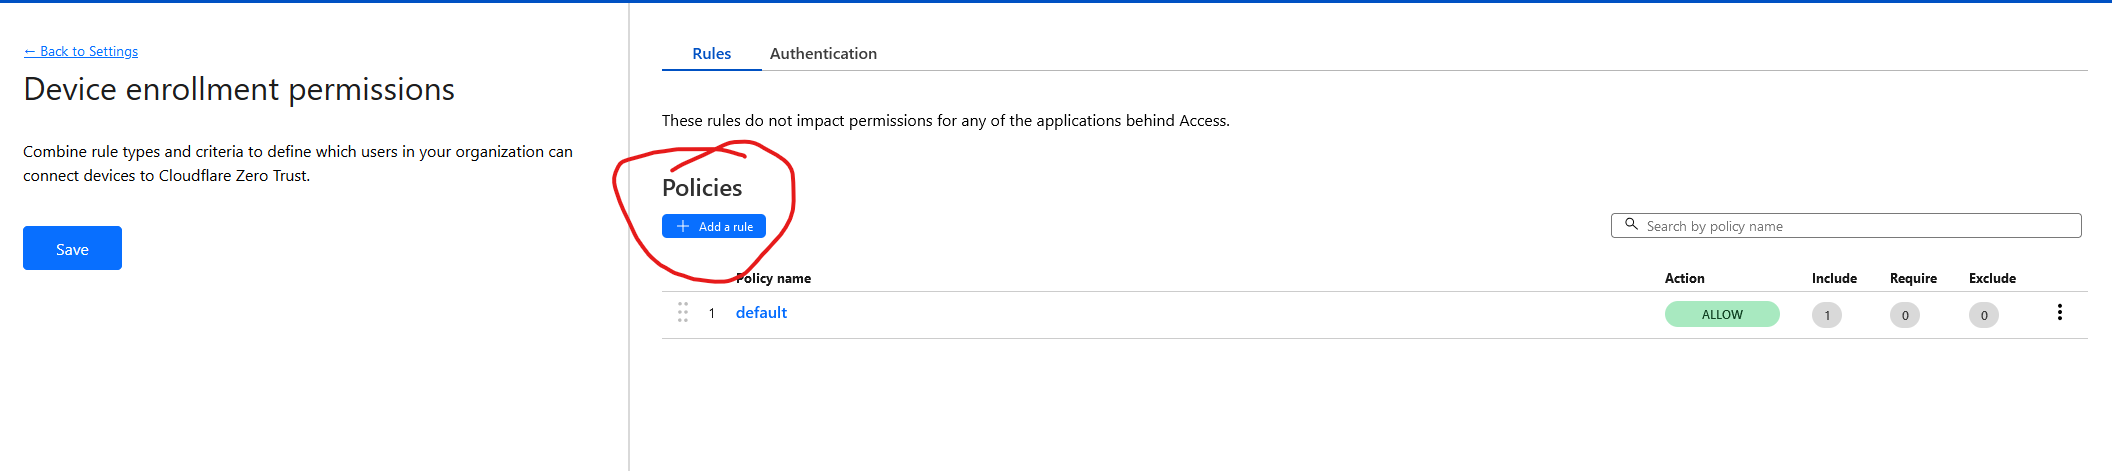Open the default policy link
Viewport: 2118px width, 471px height.
pyautogui.click(x=761, y=313)
